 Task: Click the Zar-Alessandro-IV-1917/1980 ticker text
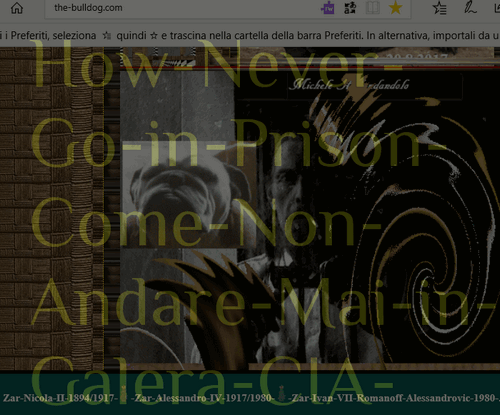[x=204, y=398]
